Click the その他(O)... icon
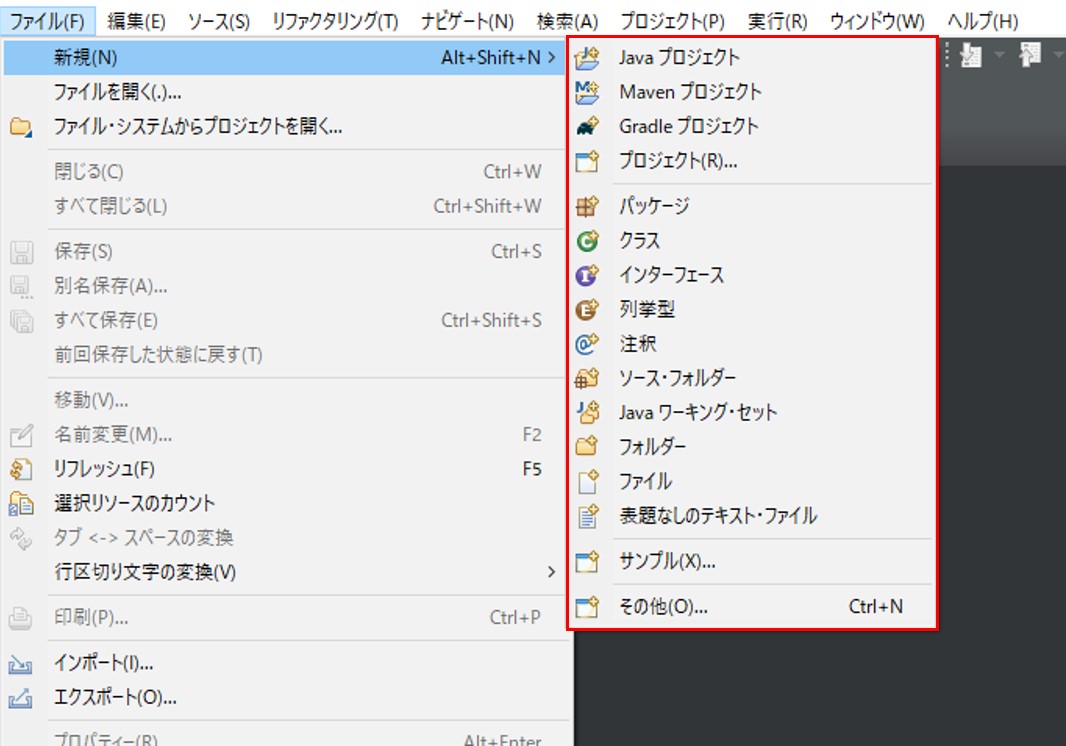 587,607
